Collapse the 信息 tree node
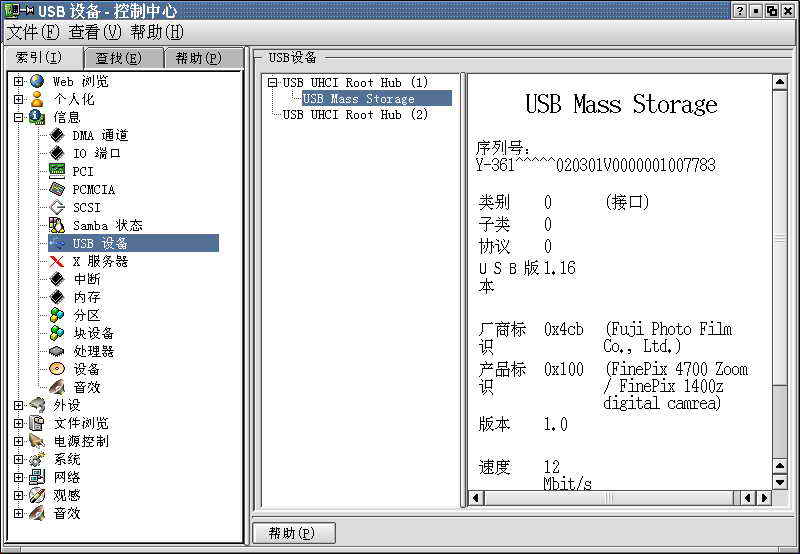Image resolution: width=800 pixels, height=554 pixels. pyautogui.click(x=18, y=117)
